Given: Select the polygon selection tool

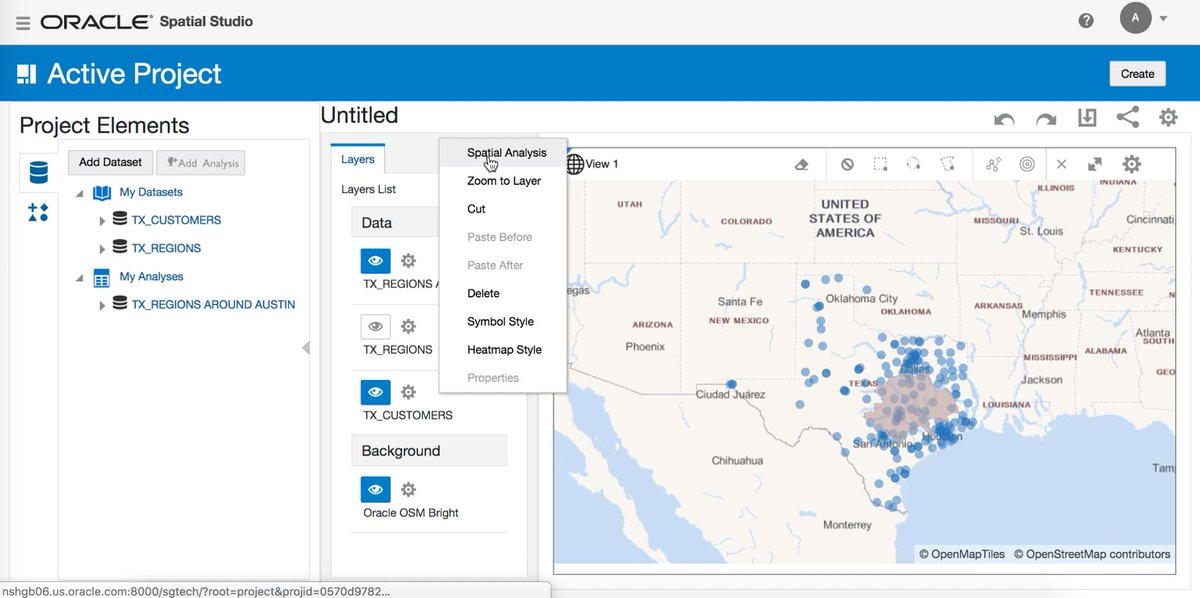Looking at the screenshot, I should click(947, 164).
